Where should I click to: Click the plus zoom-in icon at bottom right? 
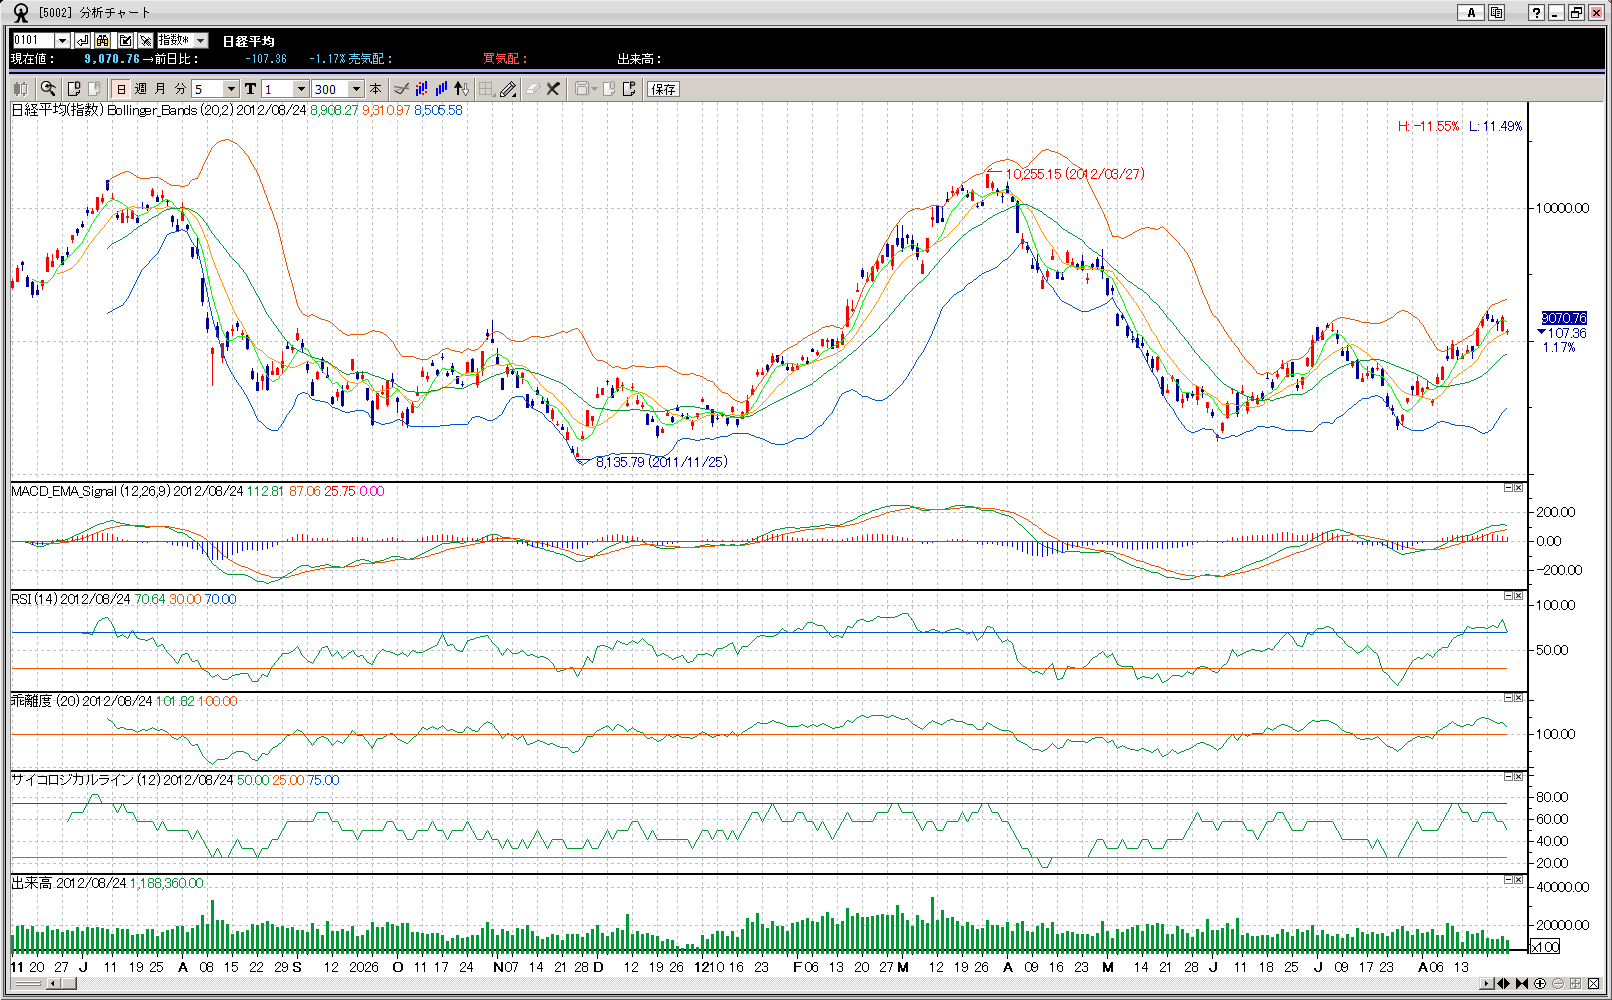[1540, 984]
